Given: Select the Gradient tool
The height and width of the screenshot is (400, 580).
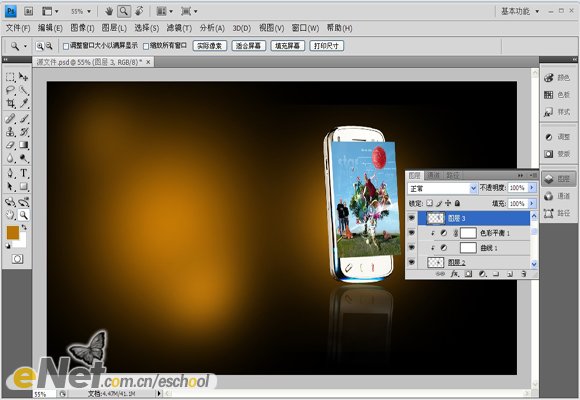Looking at the screenshot, I should click(x=24, y=145).
